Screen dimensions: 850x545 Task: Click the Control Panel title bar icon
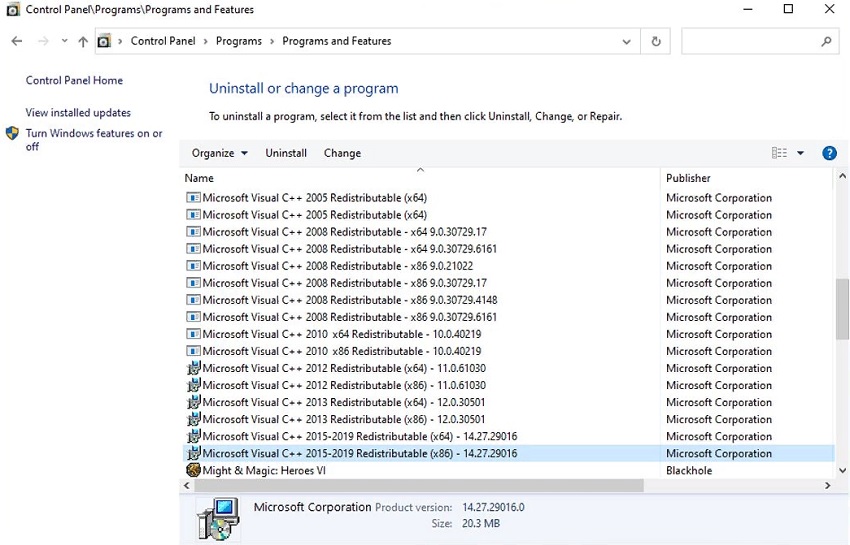pyautogui.click(x=12, y=9)
